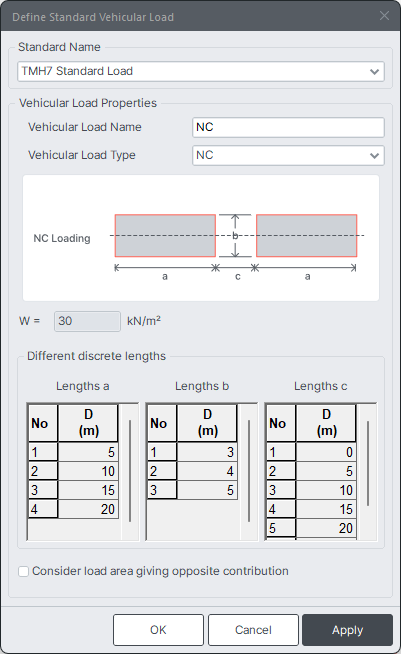Confirm with the OK button

[x=158, y=629]
